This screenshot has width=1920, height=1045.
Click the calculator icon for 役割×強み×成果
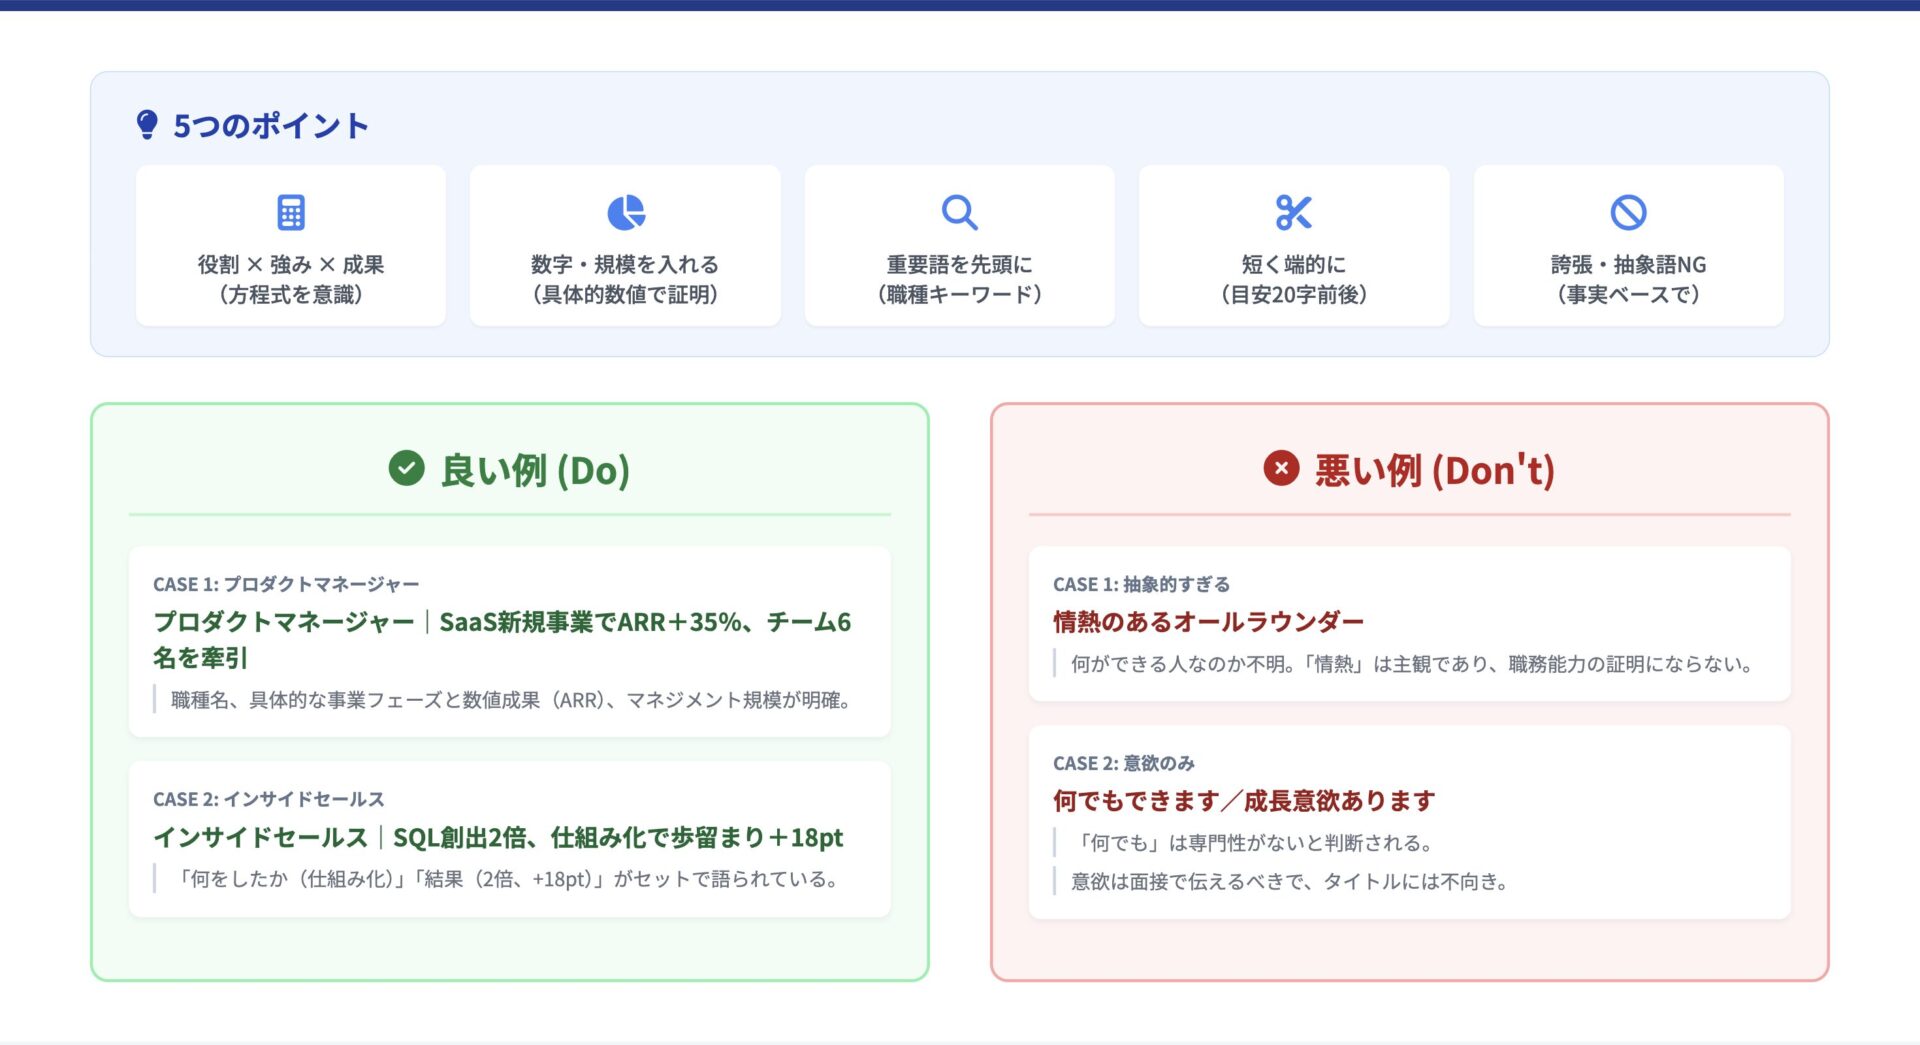pos(290,213)
